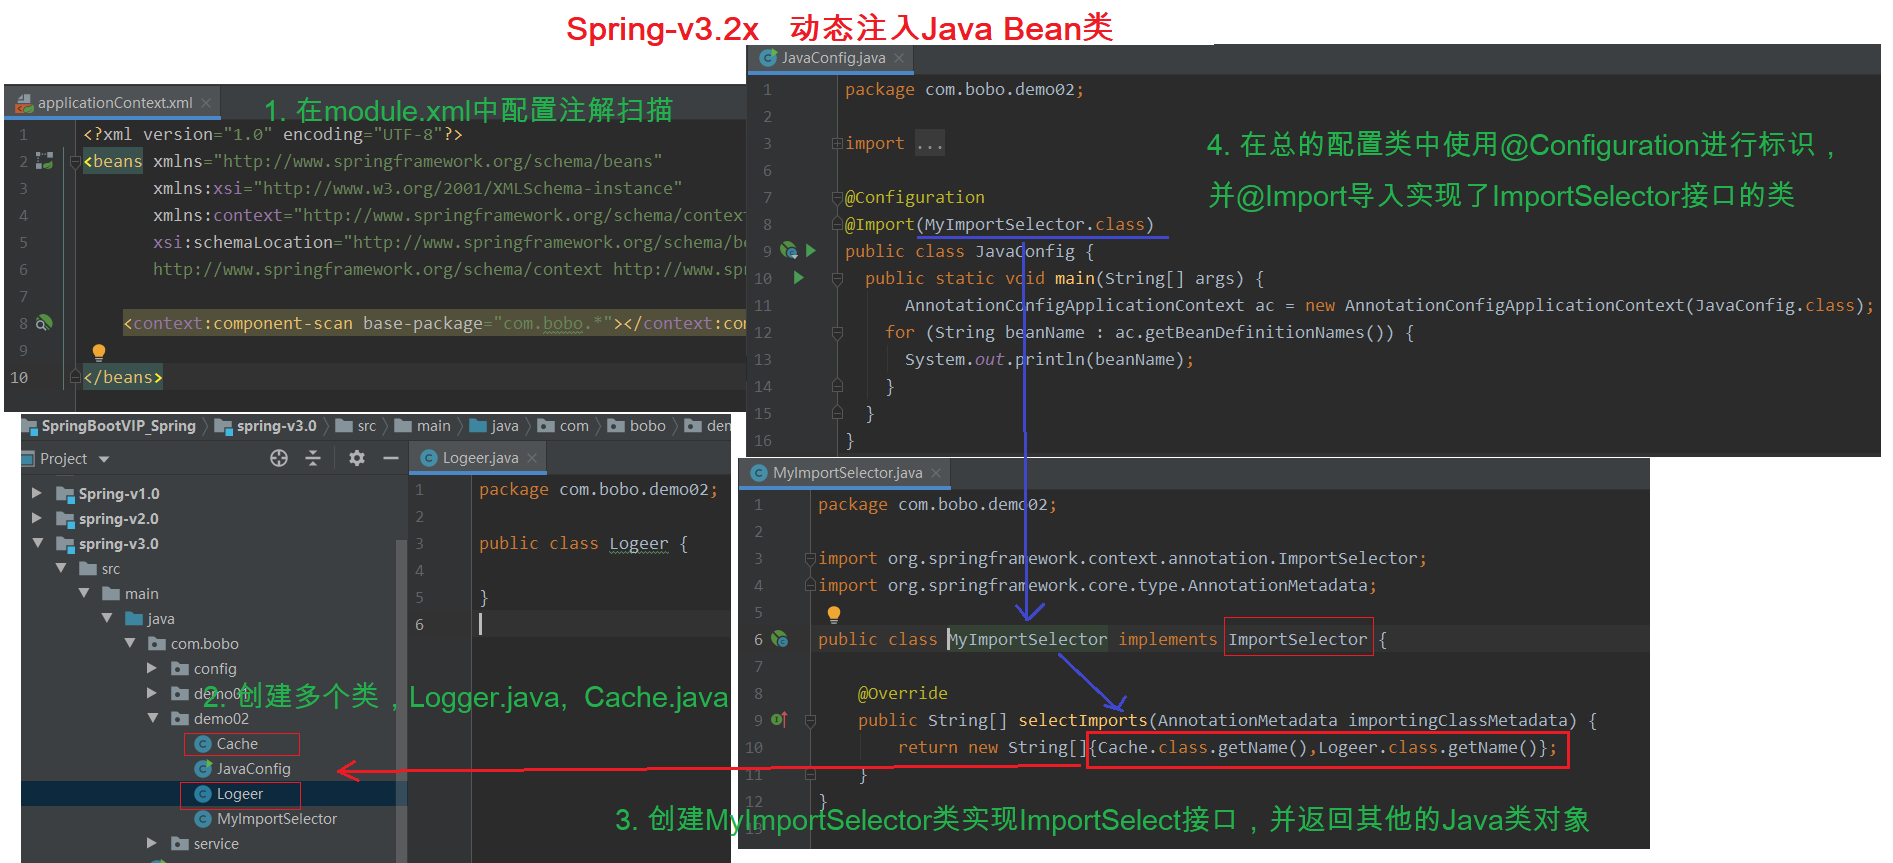Expand the config package
1893x863 pixels.
click(x=153, y=668)
